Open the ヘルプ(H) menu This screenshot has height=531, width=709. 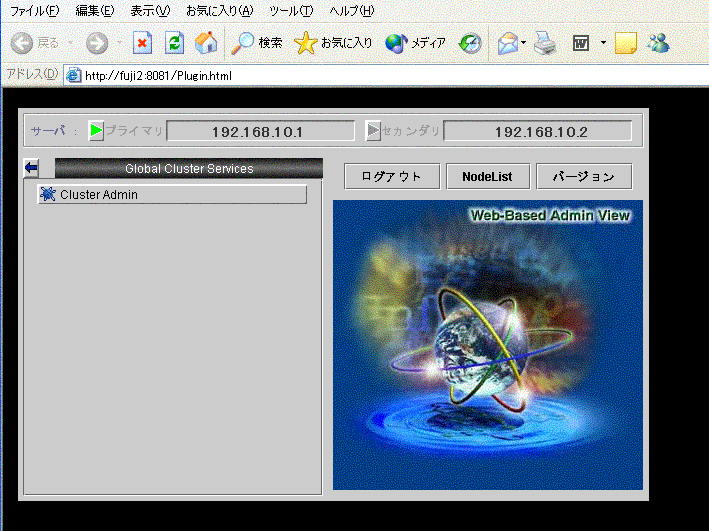click(x=352, y=11)
